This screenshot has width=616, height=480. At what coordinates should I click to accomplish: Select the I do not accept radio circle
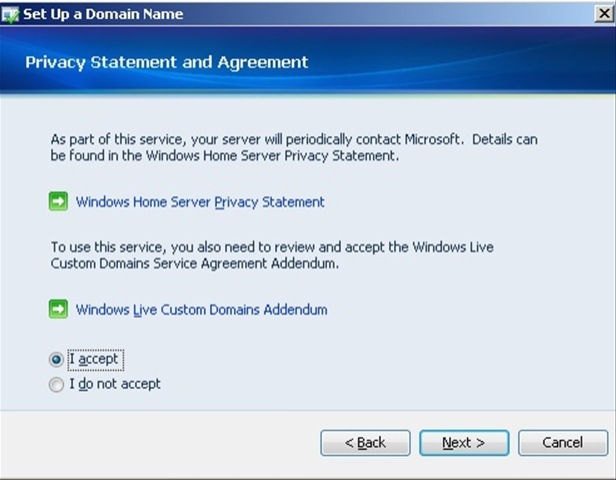tap(56, 384)
